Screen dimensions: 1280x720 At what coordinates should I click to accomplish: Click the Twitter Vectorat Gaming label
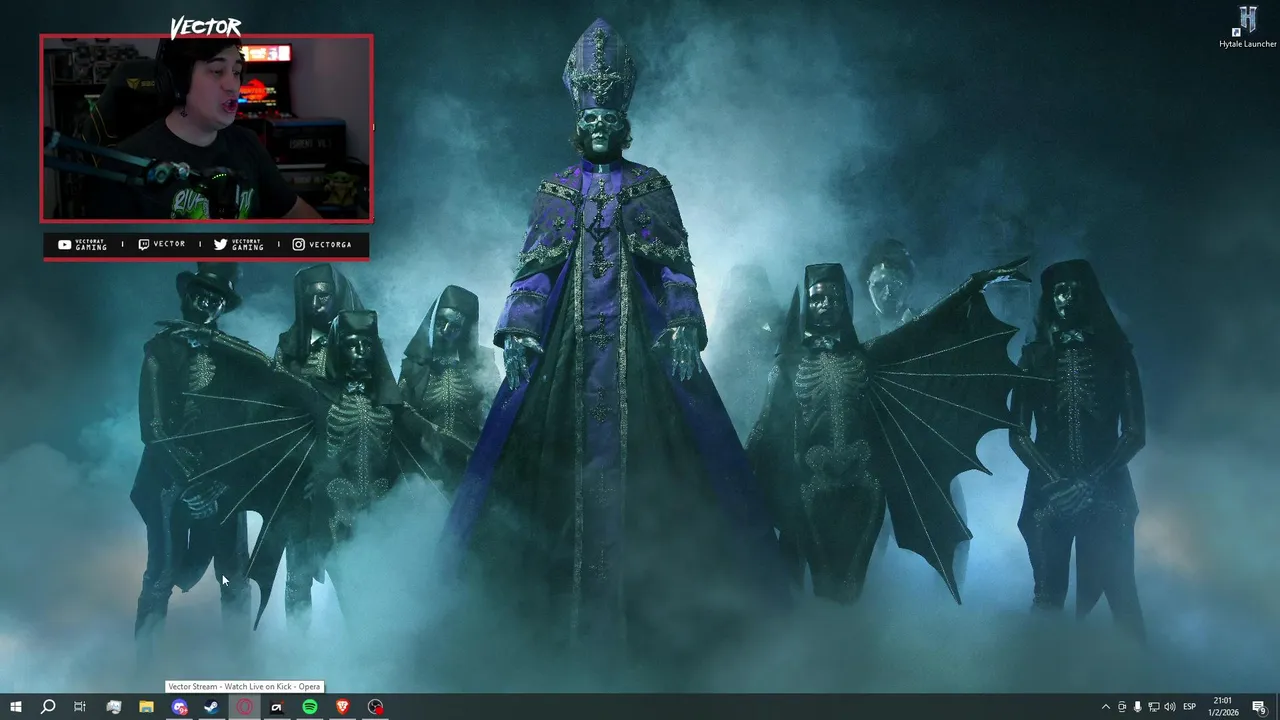tap(238, 244)
